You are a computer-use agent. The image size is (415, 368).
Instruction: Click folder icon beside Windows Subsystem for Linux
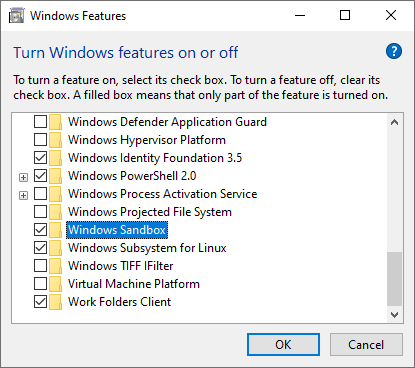55,248
